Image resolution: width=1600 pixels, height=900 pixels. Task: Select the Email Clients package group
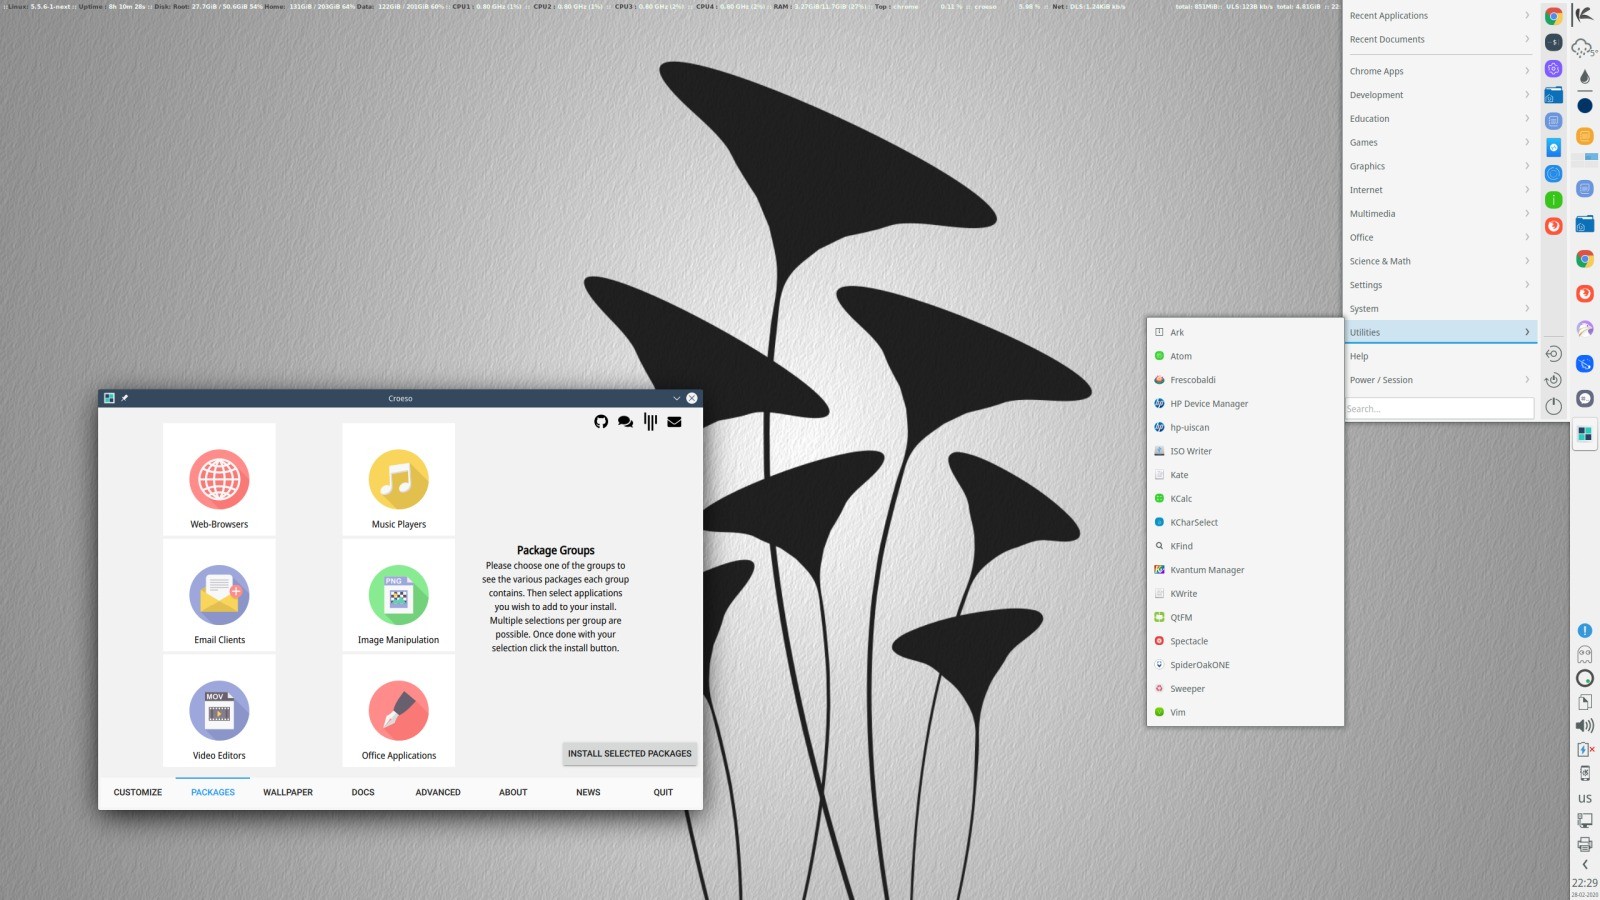(219, 596)
